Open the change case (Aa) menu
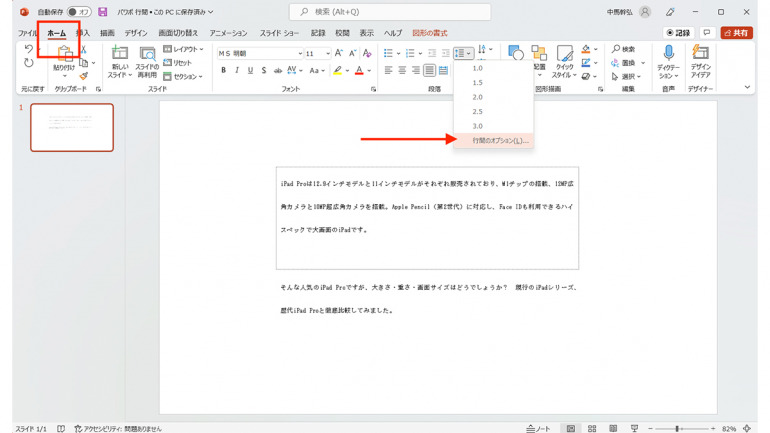This screenshot has height=433, width=770. coord(317,70)
